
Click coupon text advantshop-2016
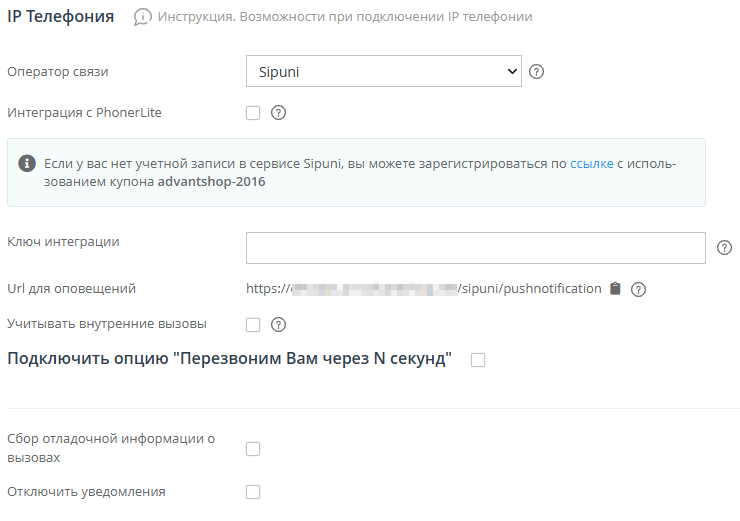[211, 182]
